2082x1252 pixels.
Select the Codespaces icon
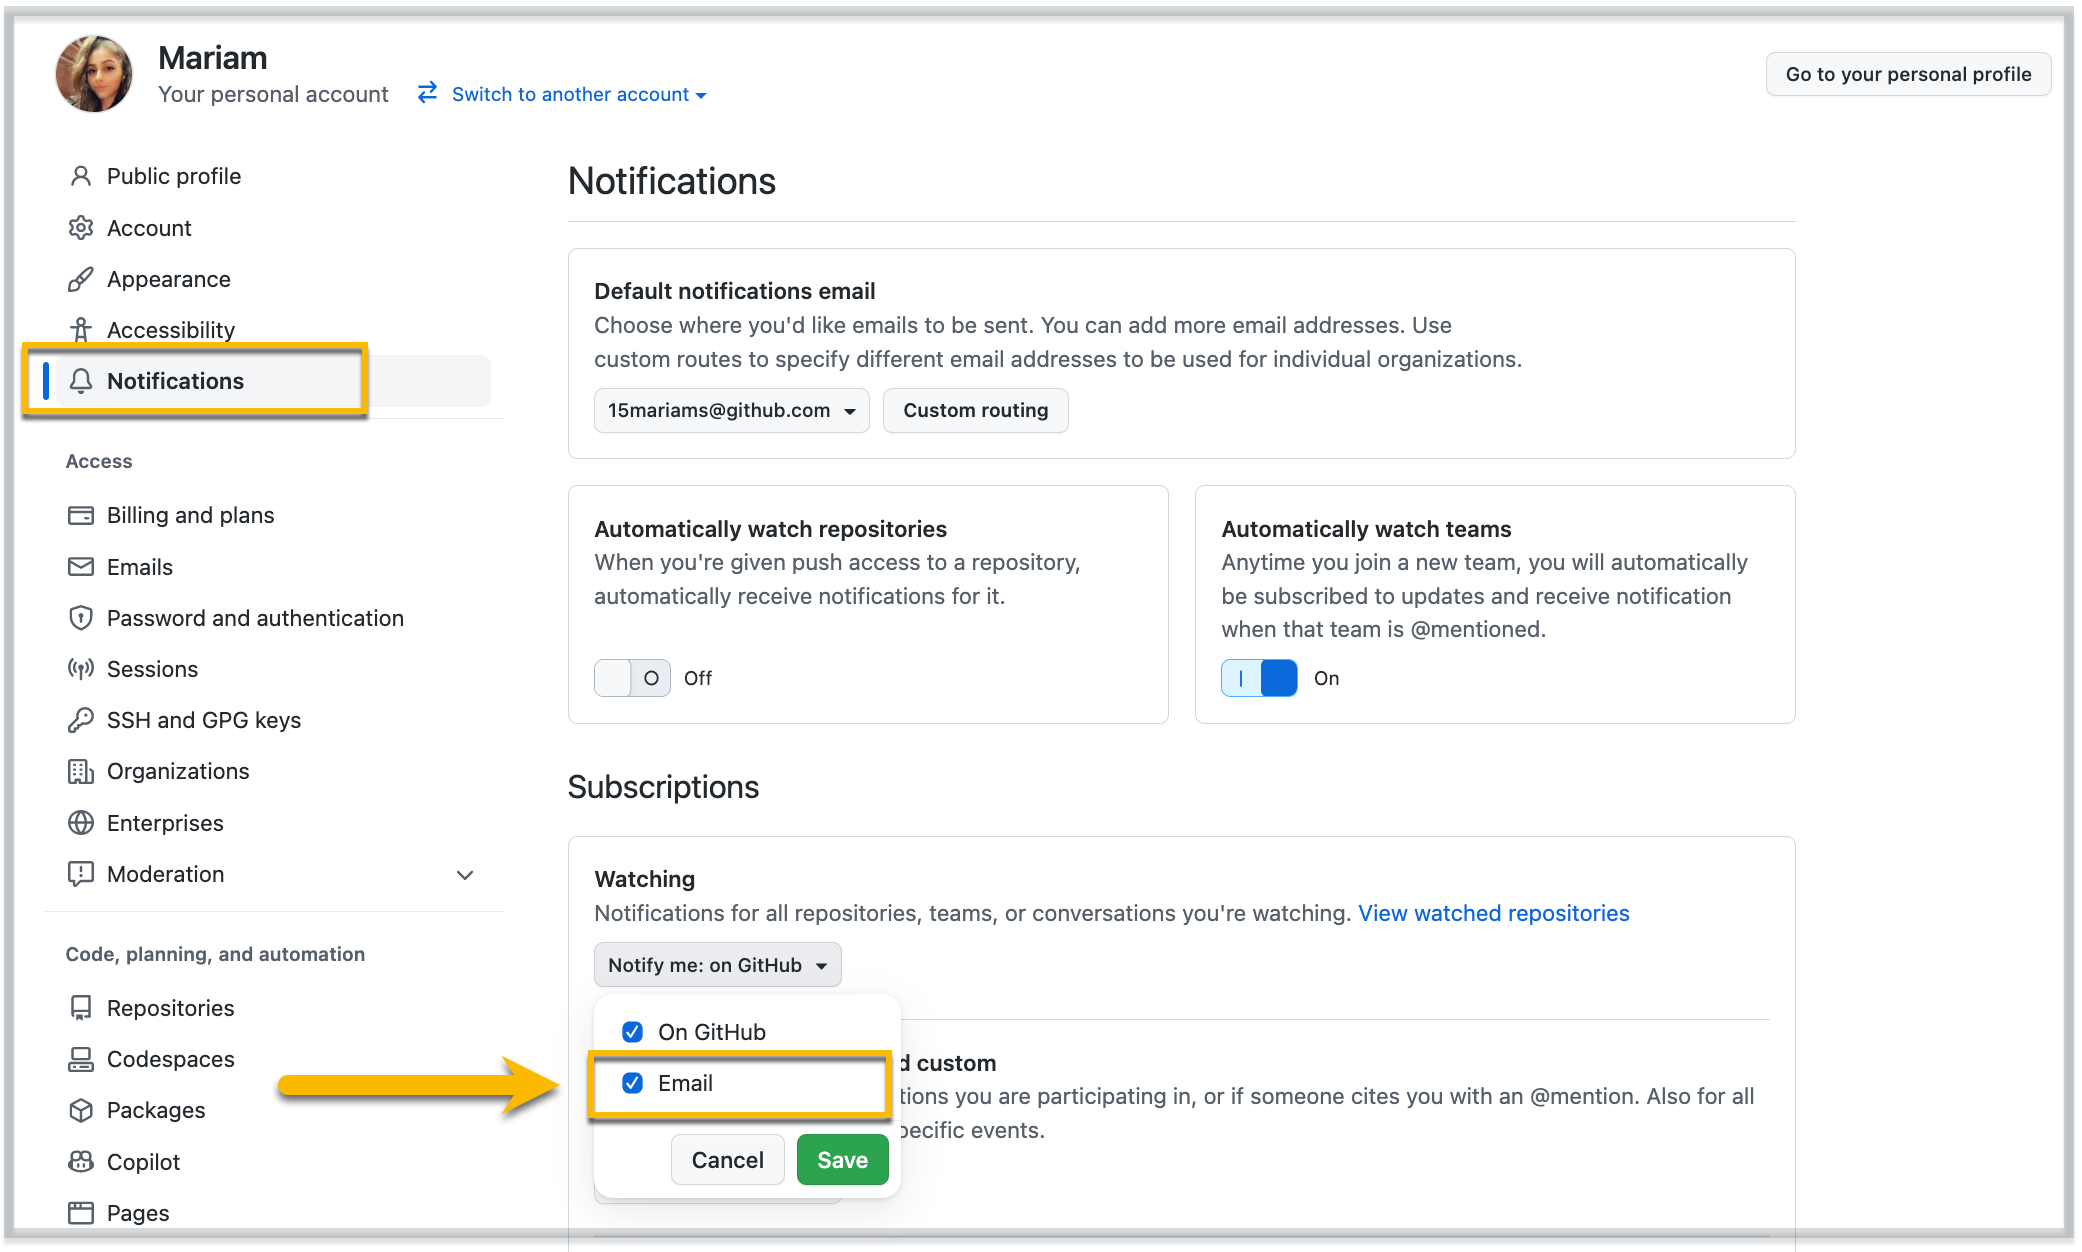pos(81,1059)
